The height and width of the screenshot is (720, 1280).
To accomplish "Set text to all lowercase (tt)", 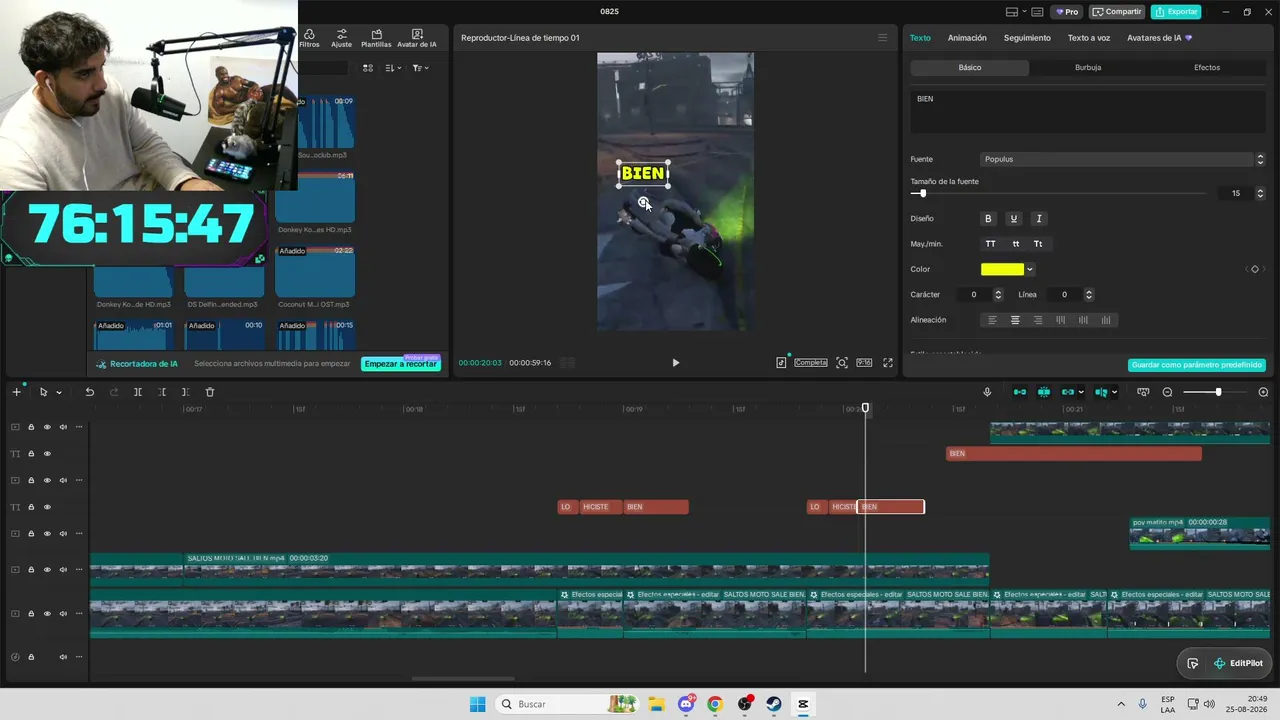I will [1015, 244].
